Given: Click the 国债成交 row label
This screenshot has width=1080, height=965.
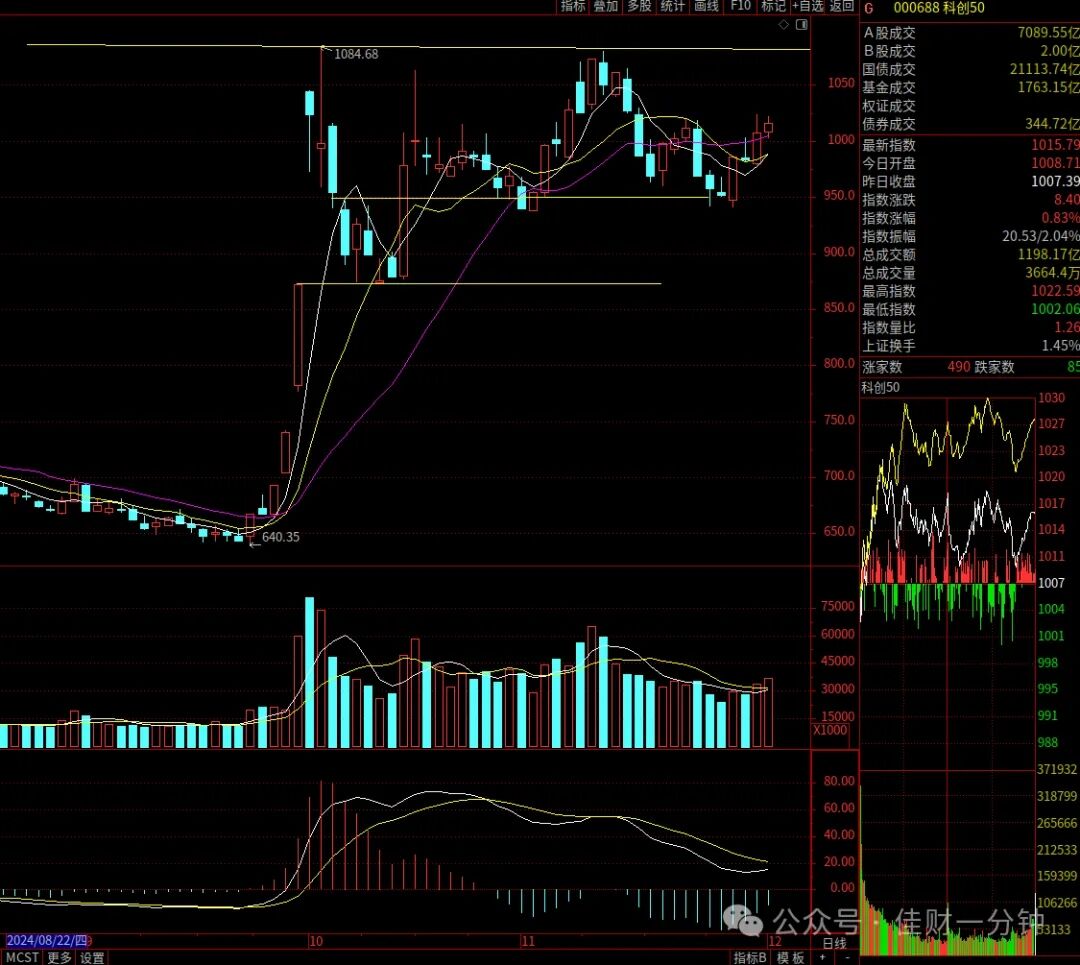Looking at the screenshot, I should [x=889, y=70].
